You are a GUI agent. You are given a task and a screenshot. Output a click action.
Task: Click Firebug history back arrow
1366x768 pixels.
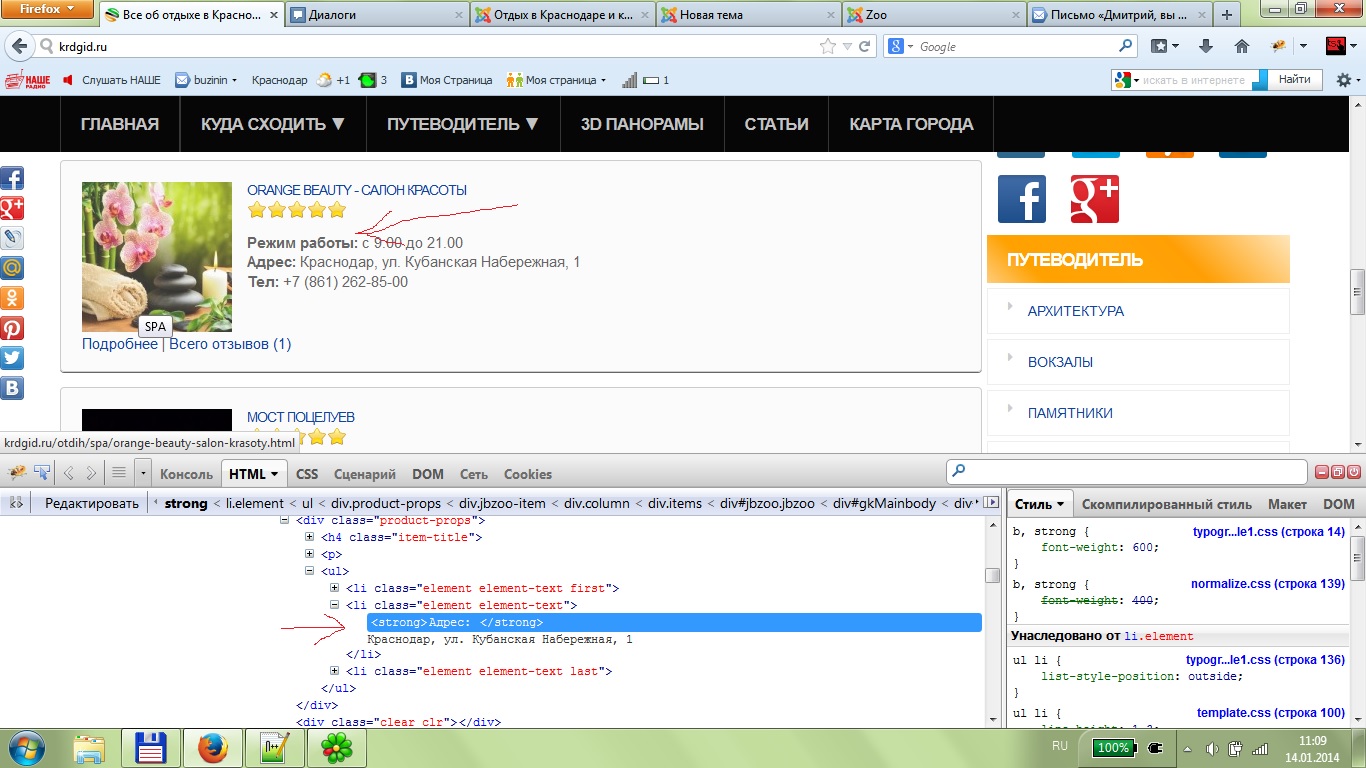point(69,473)
